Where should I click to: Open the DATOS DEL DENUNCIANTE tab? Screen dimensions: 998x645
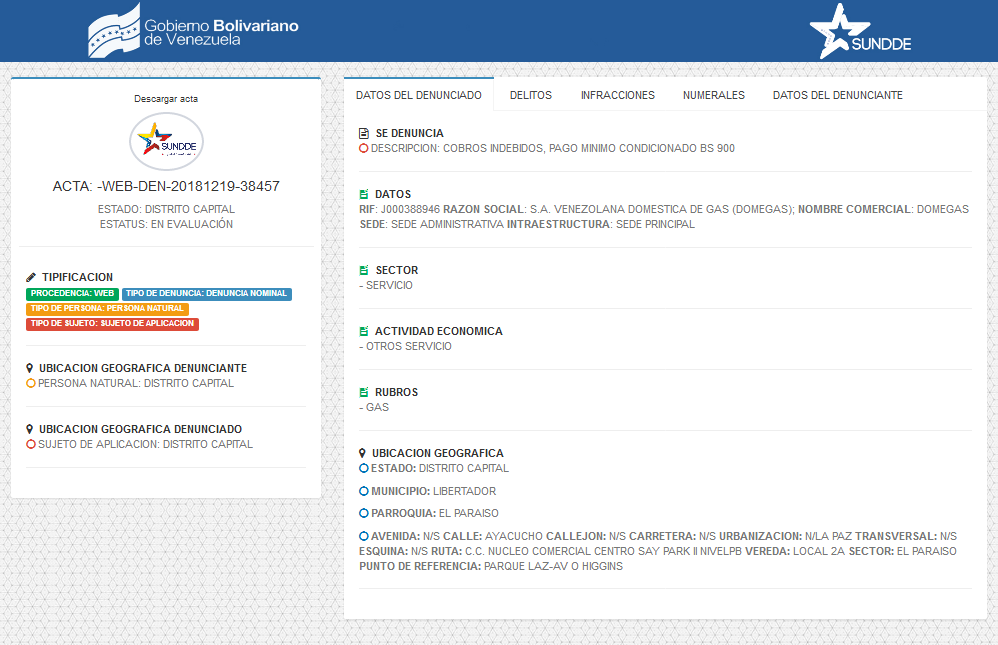[x=837, y=95]
